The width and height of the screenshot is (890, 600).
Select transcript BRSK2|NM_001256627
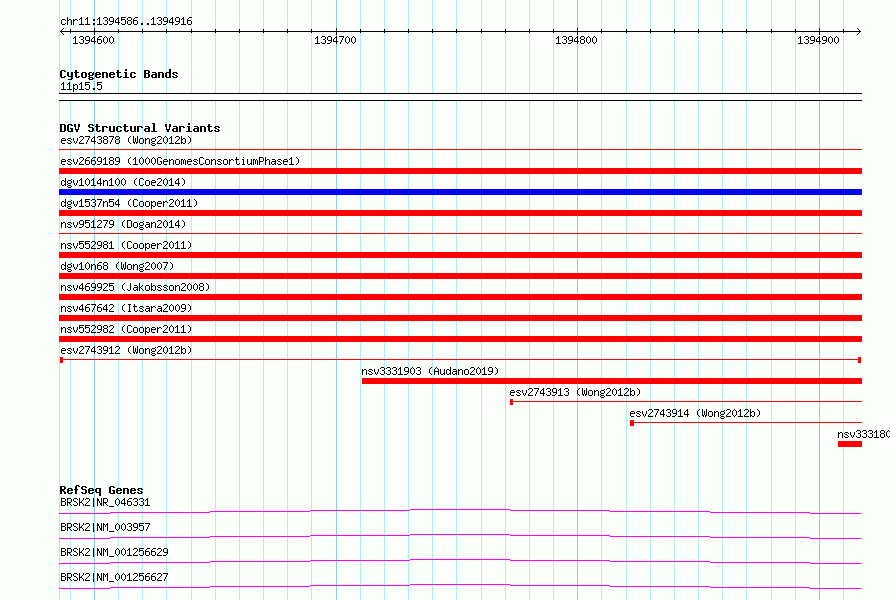(x=114, y=577)
